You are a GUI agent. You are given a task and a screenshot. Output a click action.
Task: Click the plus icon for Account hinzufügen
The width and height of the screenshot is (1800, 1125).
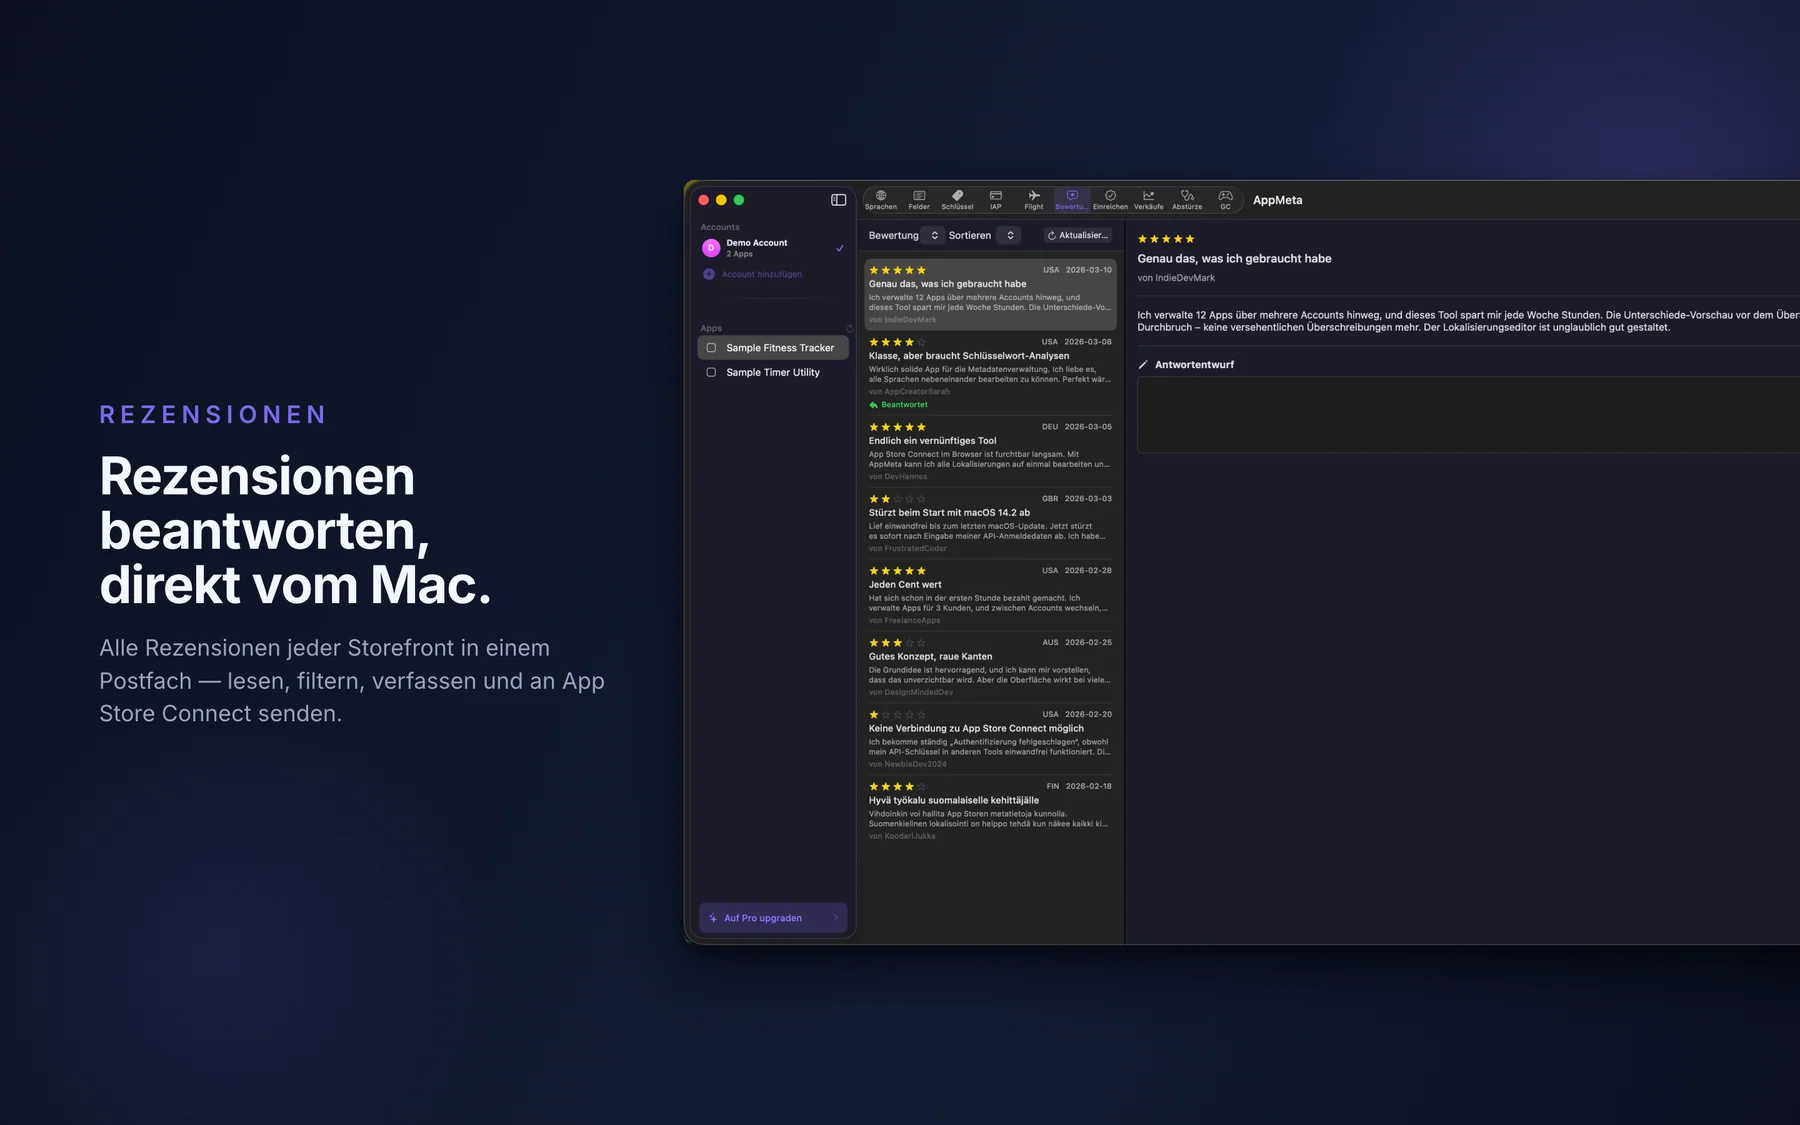[709, 274]
